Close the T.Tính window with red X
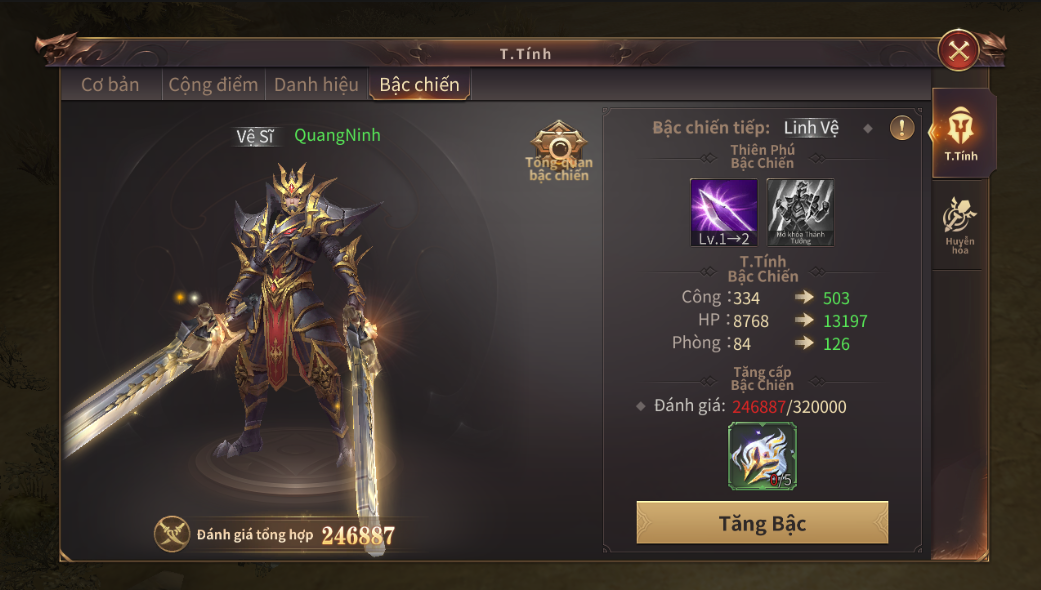The width and height of the screenshot is (1041, 590). pos(959,50)
